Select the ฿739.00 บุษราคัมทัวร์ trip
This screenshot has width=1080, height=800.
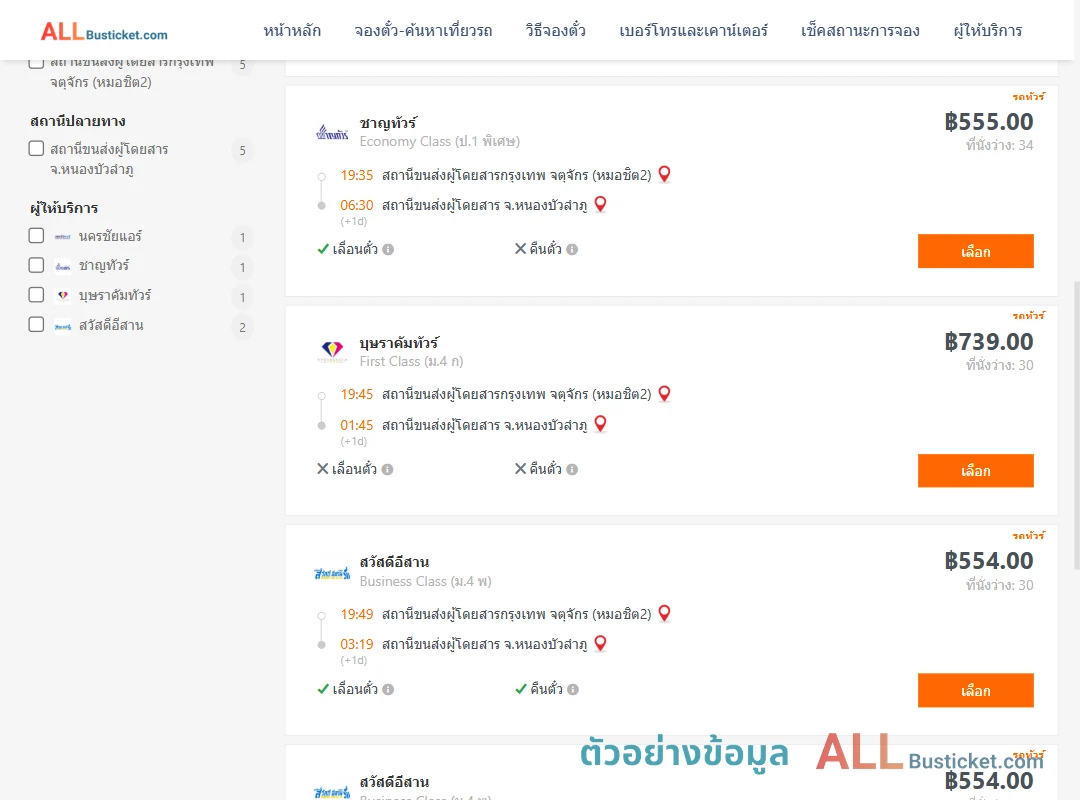(x=975, y=471)
